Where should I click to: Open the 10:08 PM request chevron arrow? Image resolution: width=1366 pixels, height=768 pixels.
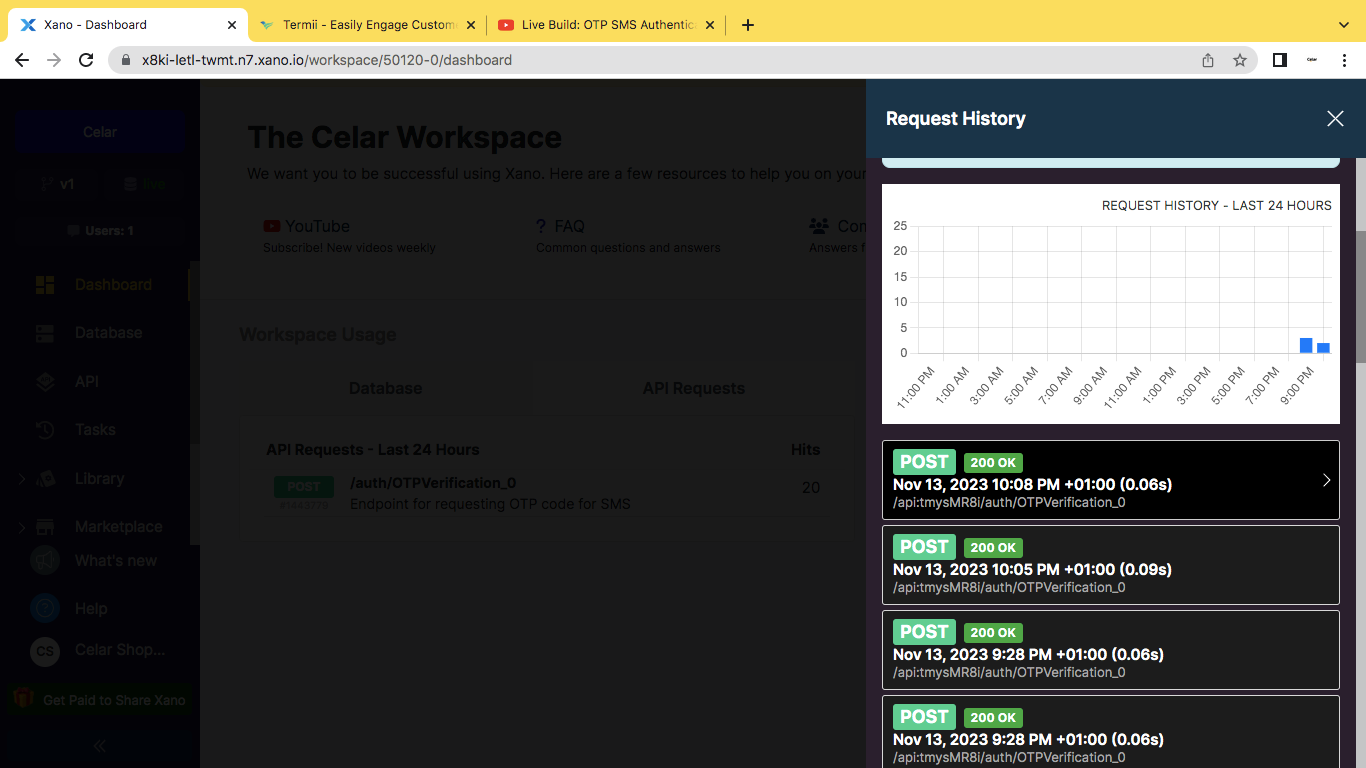[x=1327, y=480]
